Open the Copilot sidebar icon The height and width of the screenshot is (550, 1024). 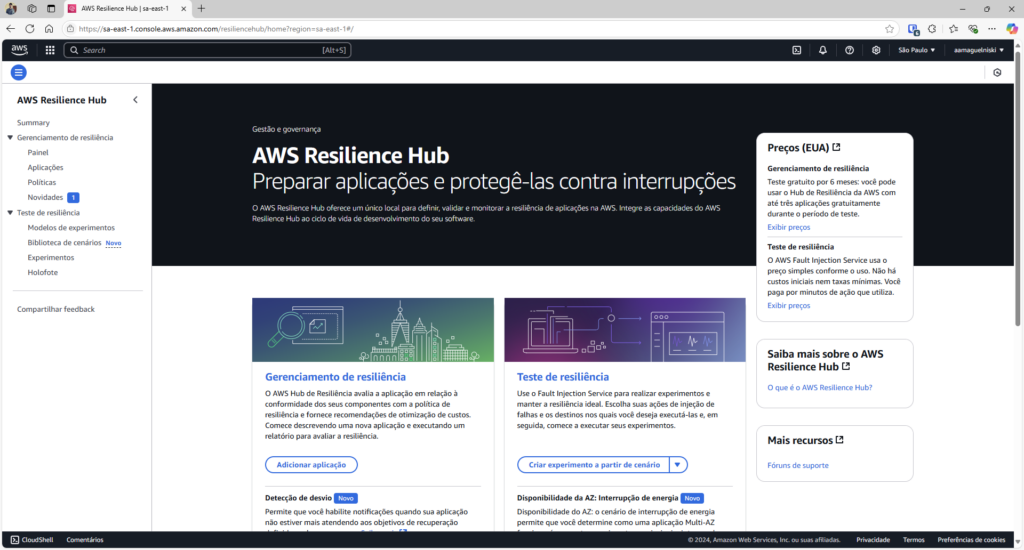point(1012,29)
